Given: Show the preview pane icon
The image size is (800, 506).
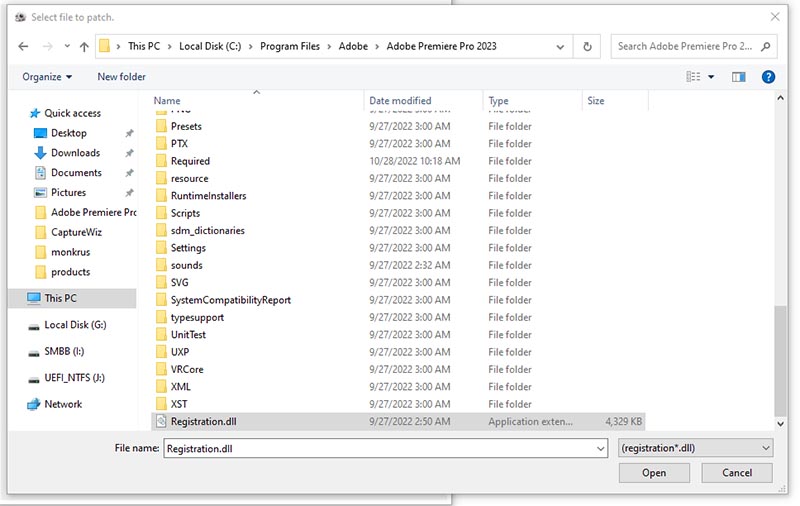Looking at the screenshot, I should click(x=738, y=77).
